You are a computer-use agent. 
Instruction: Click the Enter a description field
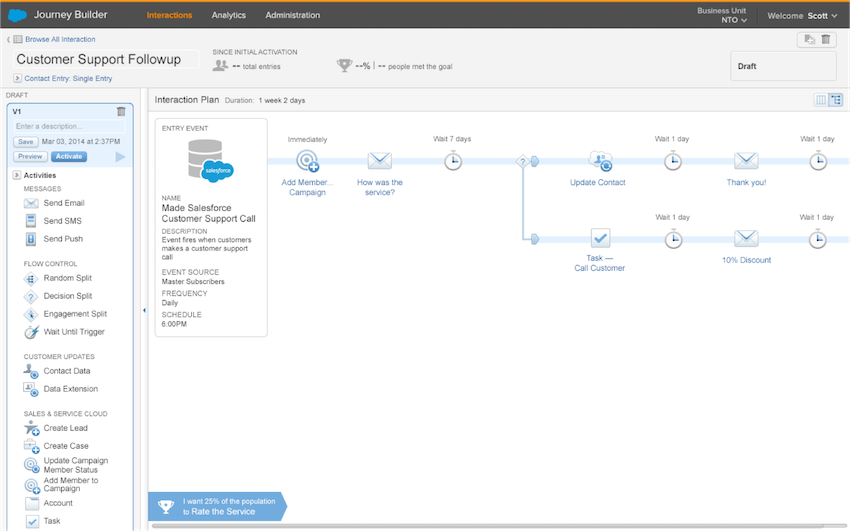[69, 126]
